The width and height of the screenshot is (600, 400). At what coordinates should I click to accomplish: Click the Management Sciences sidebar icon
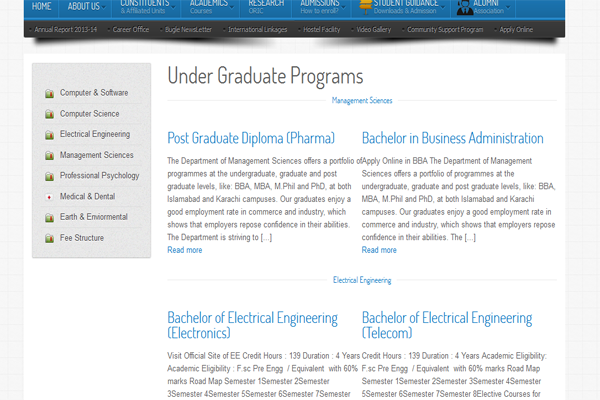click(x=49, y=155)
